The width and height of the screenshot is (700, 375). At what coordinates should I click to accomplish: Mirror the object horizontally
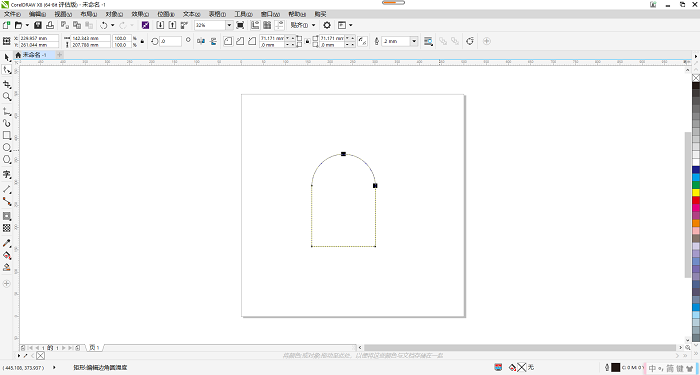point(201,41)
